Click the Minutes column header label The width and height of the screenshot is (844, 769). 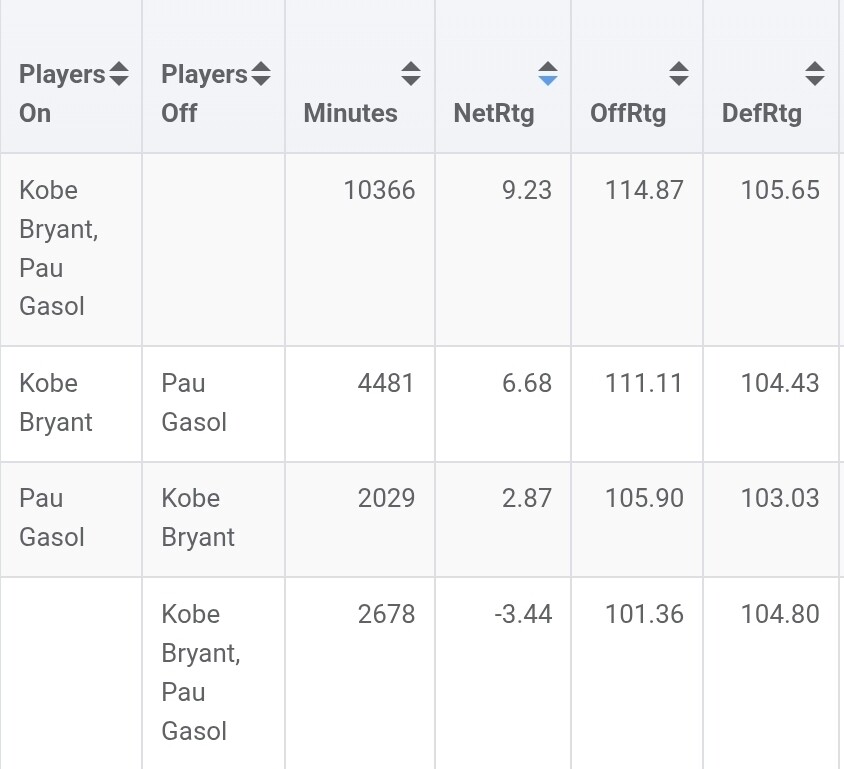pos(350,114)
